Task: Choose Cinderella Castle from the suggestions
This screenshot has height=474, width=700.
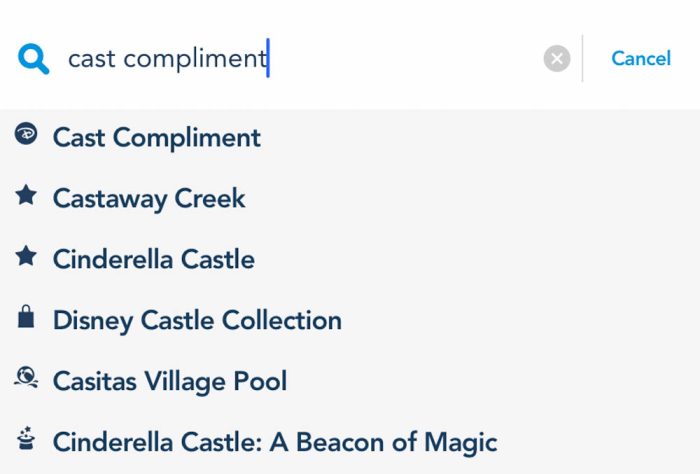Action: click(350, 259)
